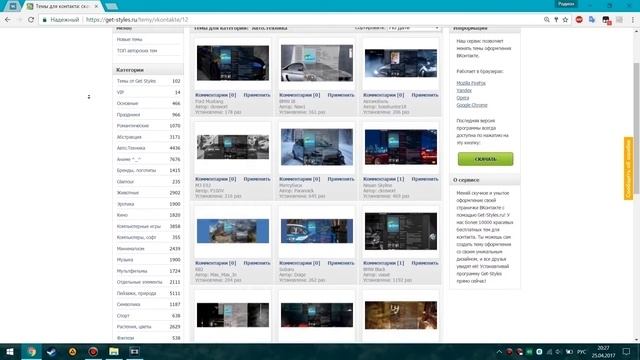Close the current browser tab
The width and height of the screenshot is (640, 360).
[x=97, y=6]
